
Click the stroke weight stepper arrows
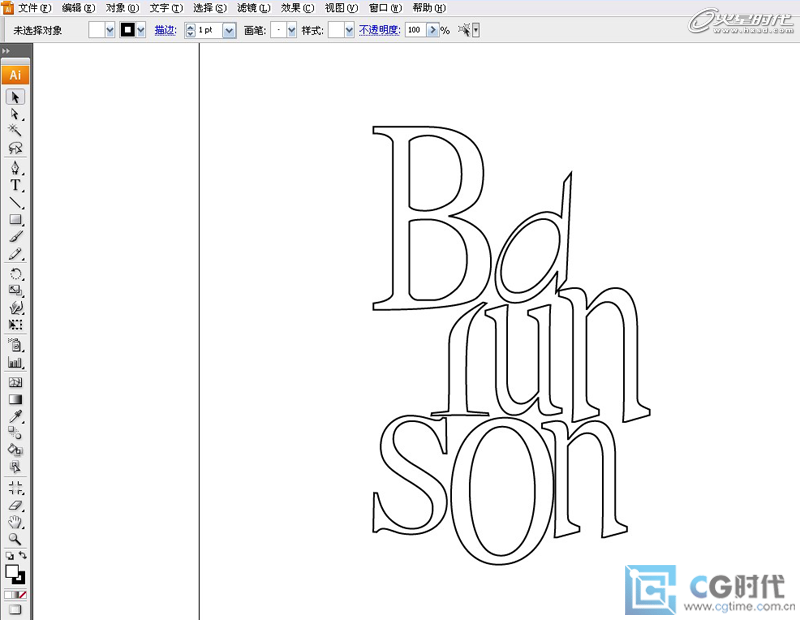point(190,31)
